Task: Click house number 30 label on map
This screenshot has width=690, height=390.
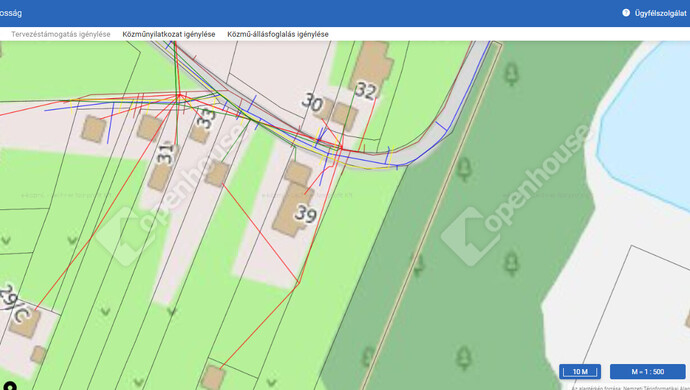Action: (x=312, y=103)
